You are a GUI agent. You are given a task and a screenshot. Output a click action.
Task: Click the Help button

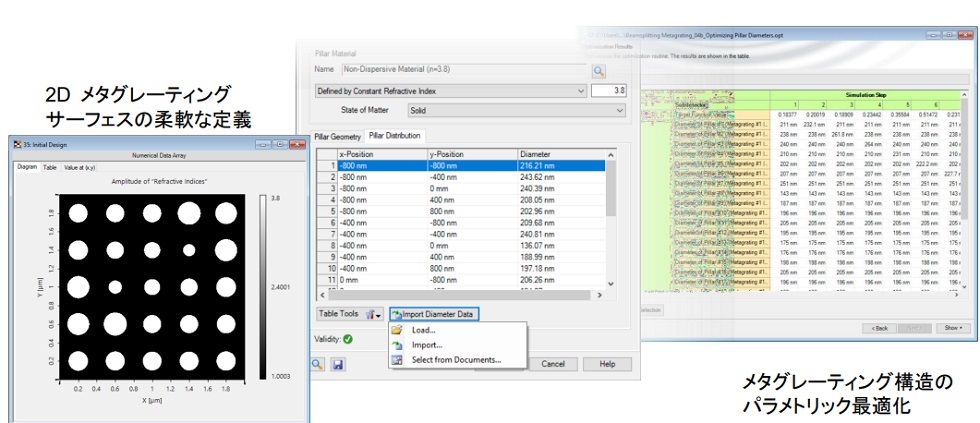606,364
